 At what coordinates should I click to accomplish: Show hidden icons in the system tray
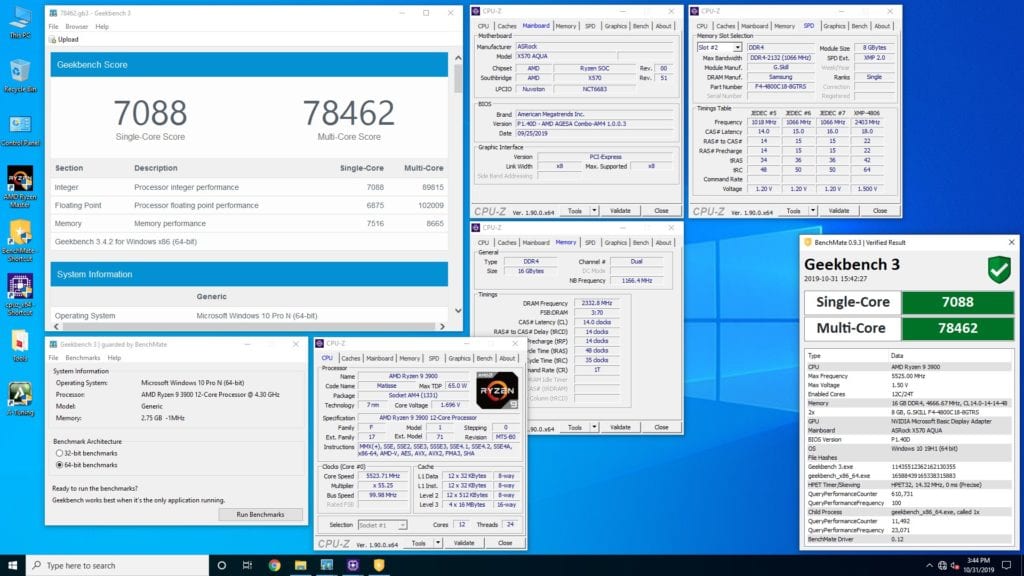tap(929, 566)
